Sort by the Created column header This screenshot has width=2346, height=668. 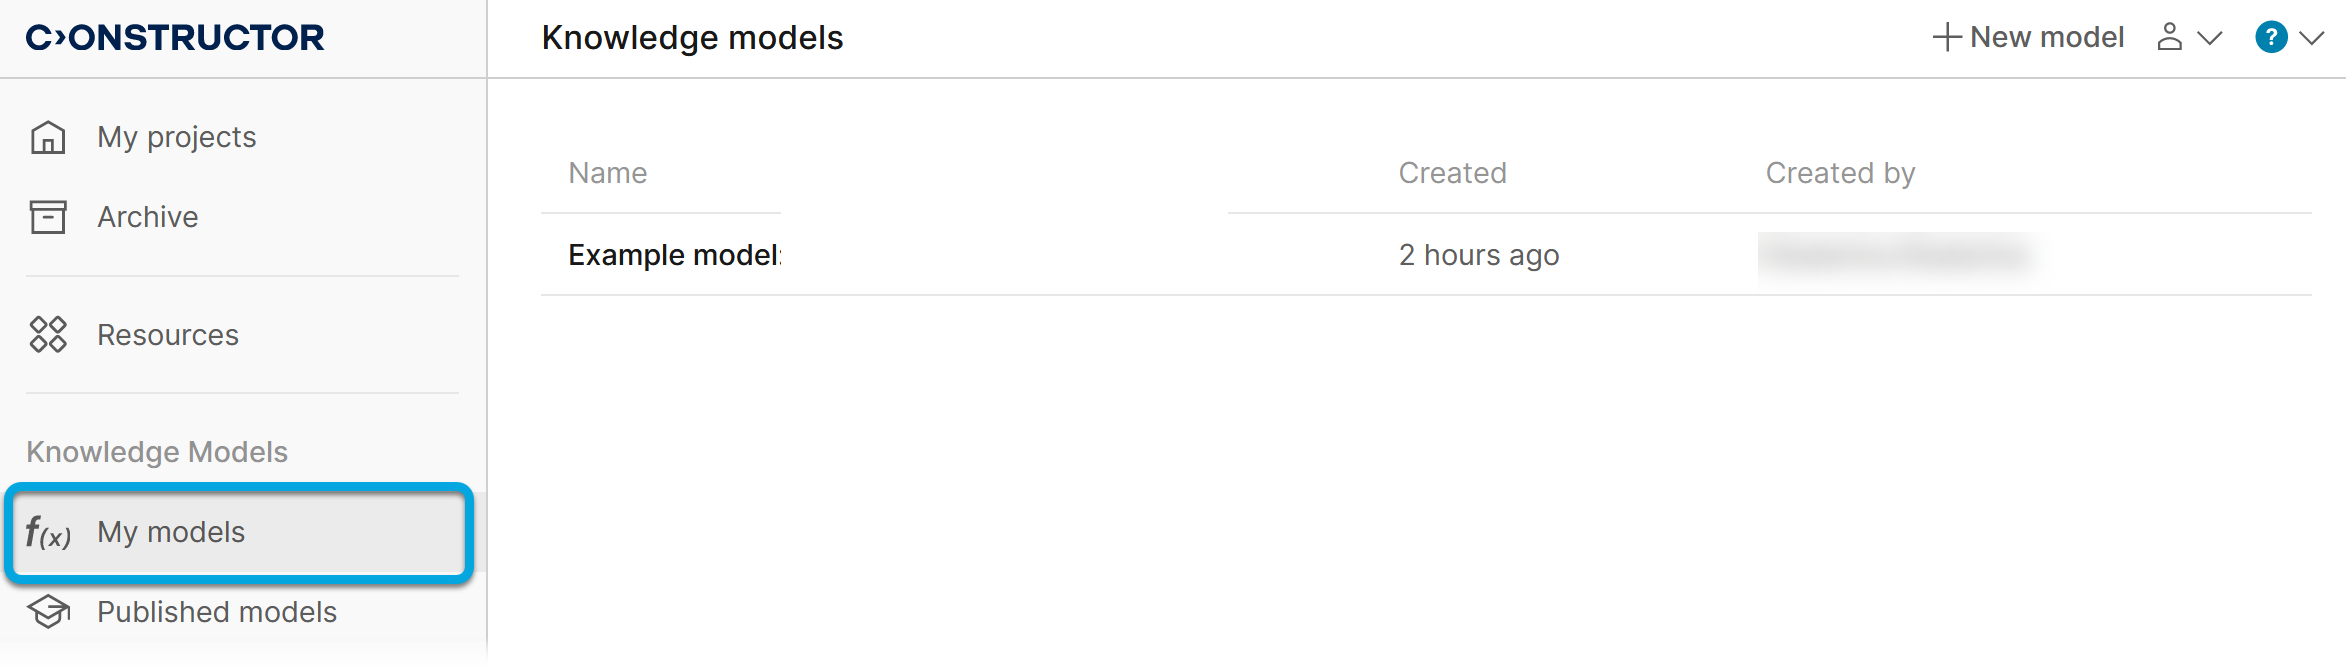(x=1452, y=173)
